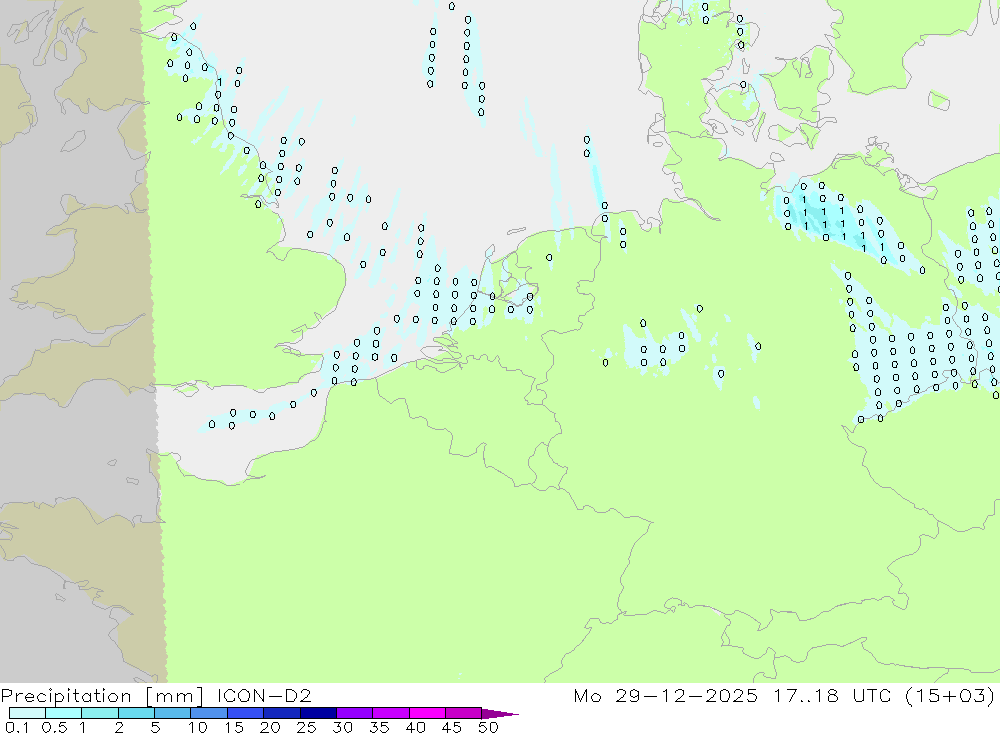Click the 0.1–0.5 mm palest cyan legend swatch
The width and height of the screenshot is (1000, 733).
point(27,713)
